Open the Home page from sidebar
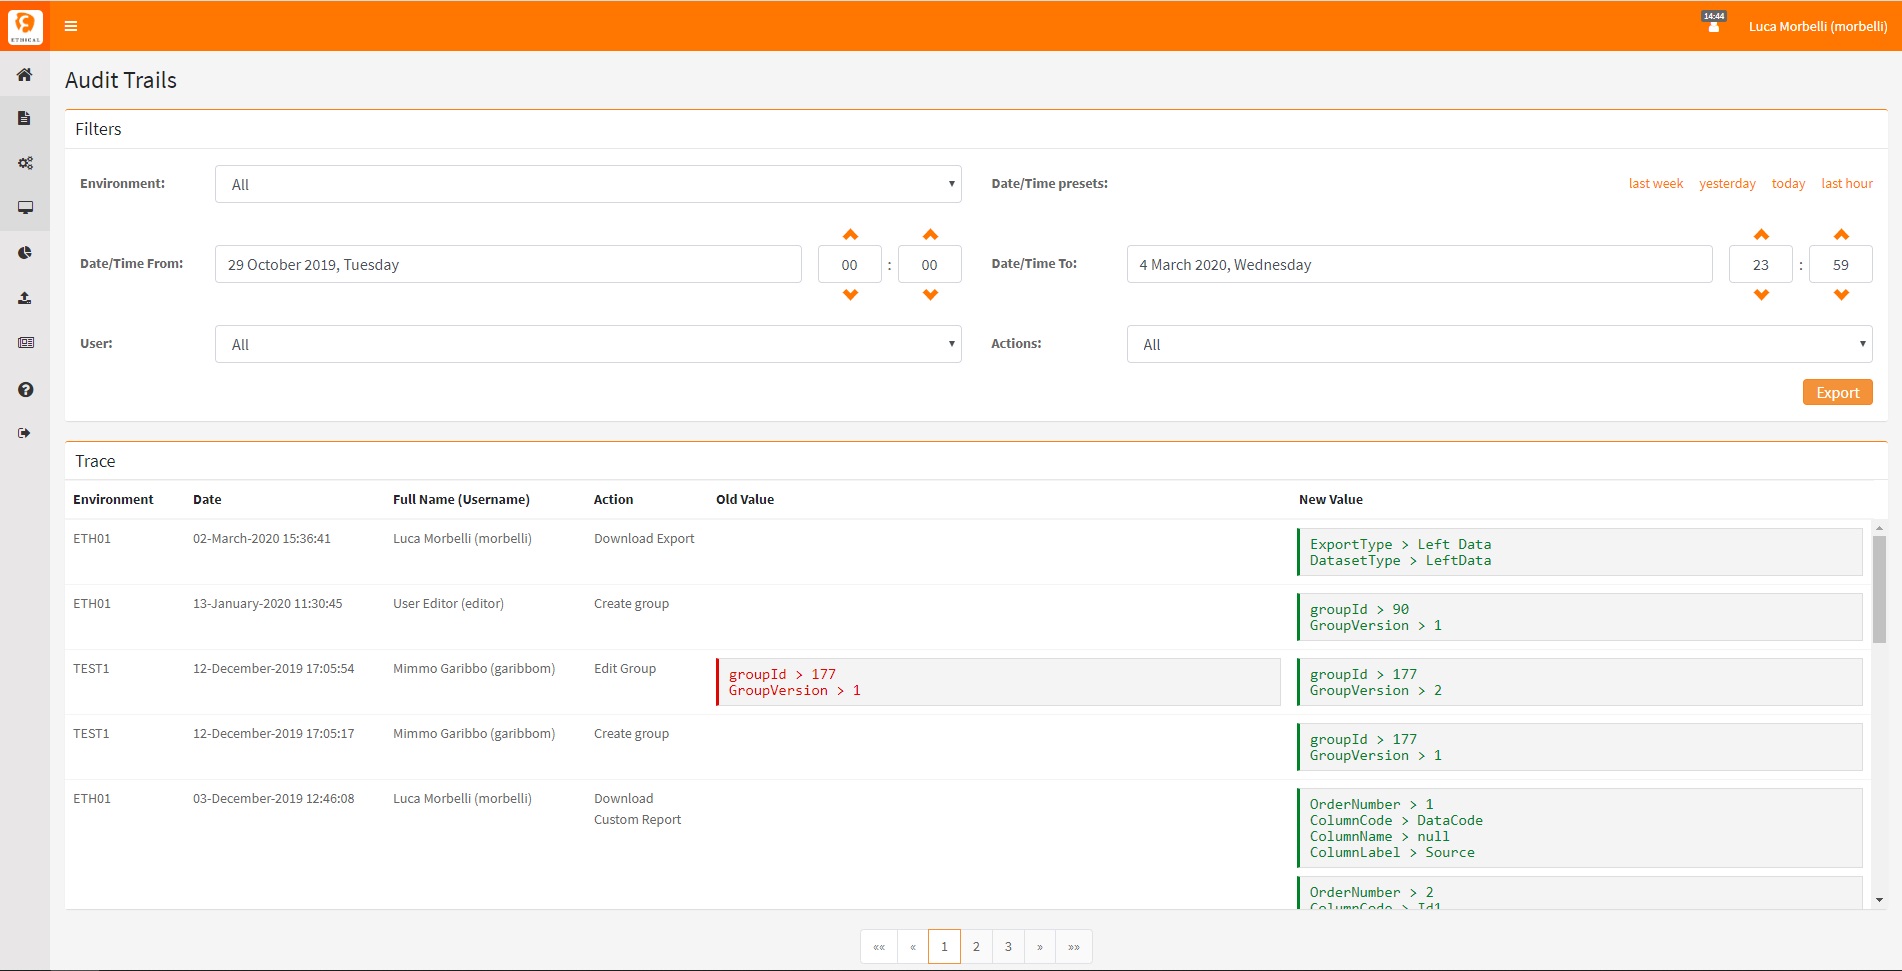 25,74
